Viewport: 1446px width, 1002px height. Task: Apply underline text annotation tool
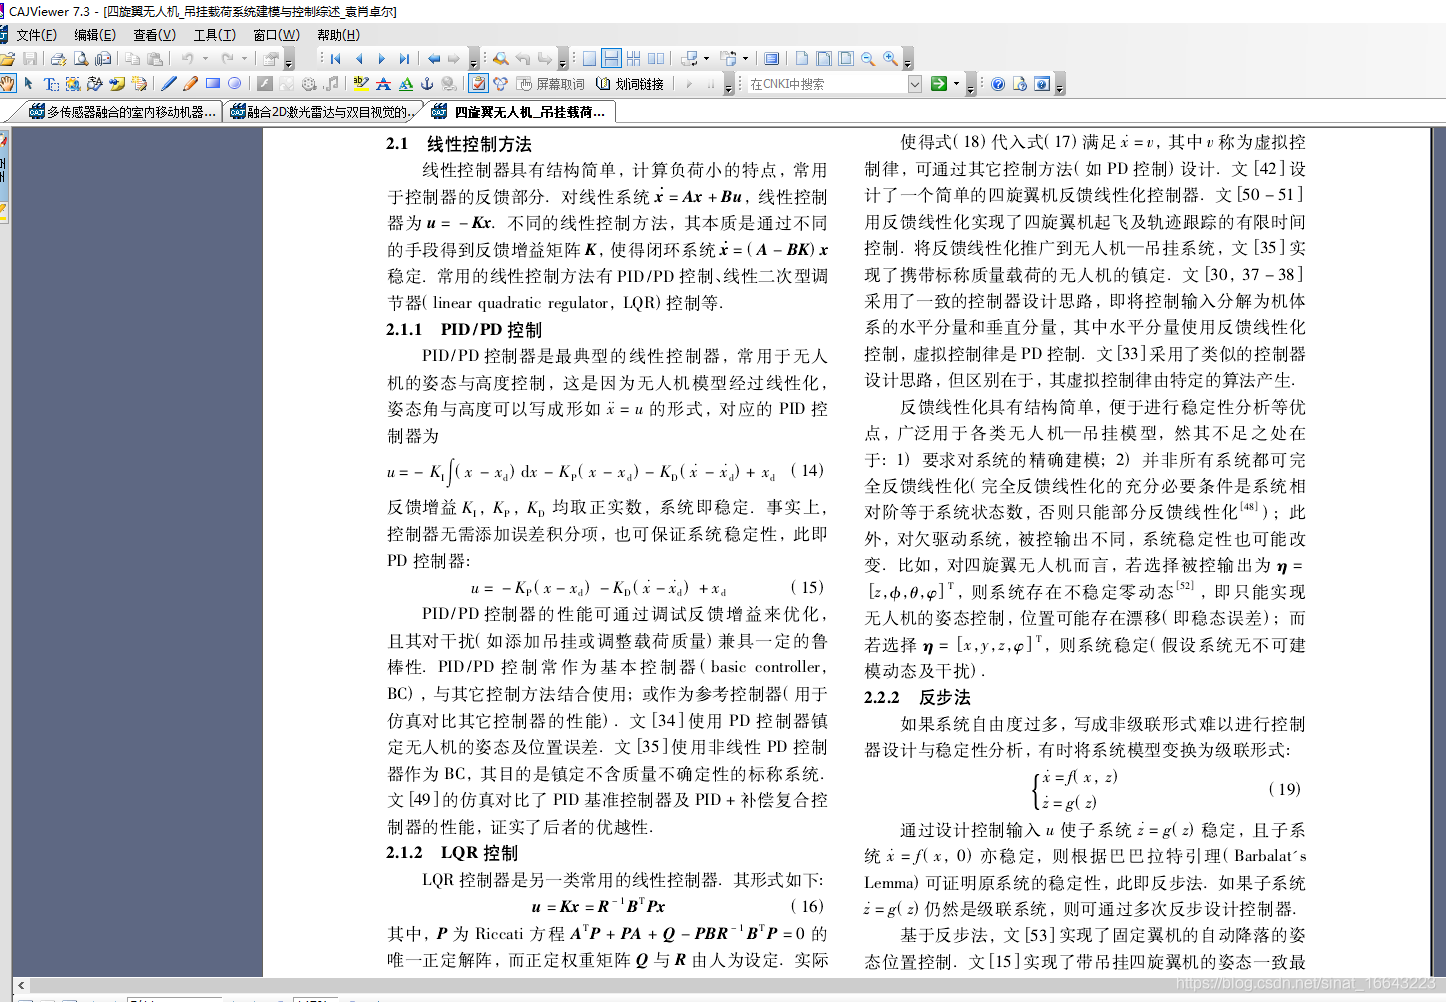point(405,84)
